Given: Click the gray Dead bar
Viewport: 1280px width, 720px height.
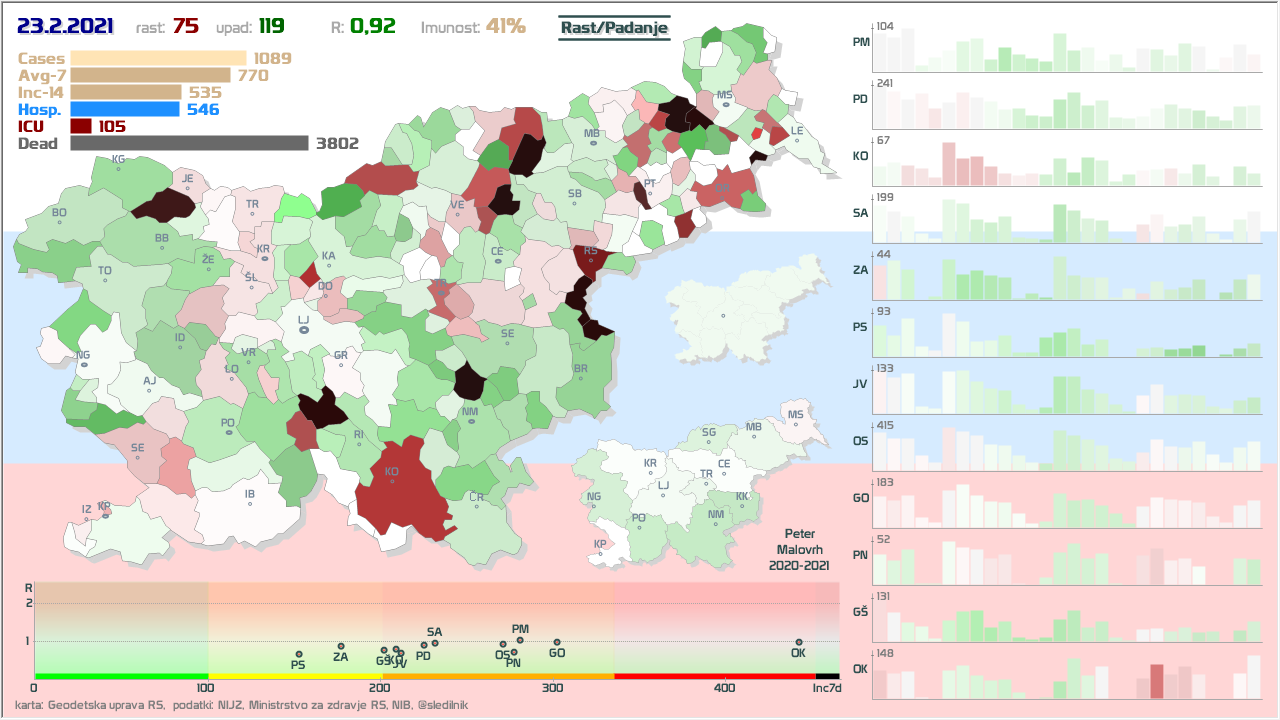Looking at the screenshot, I should [x=189, y=143].
